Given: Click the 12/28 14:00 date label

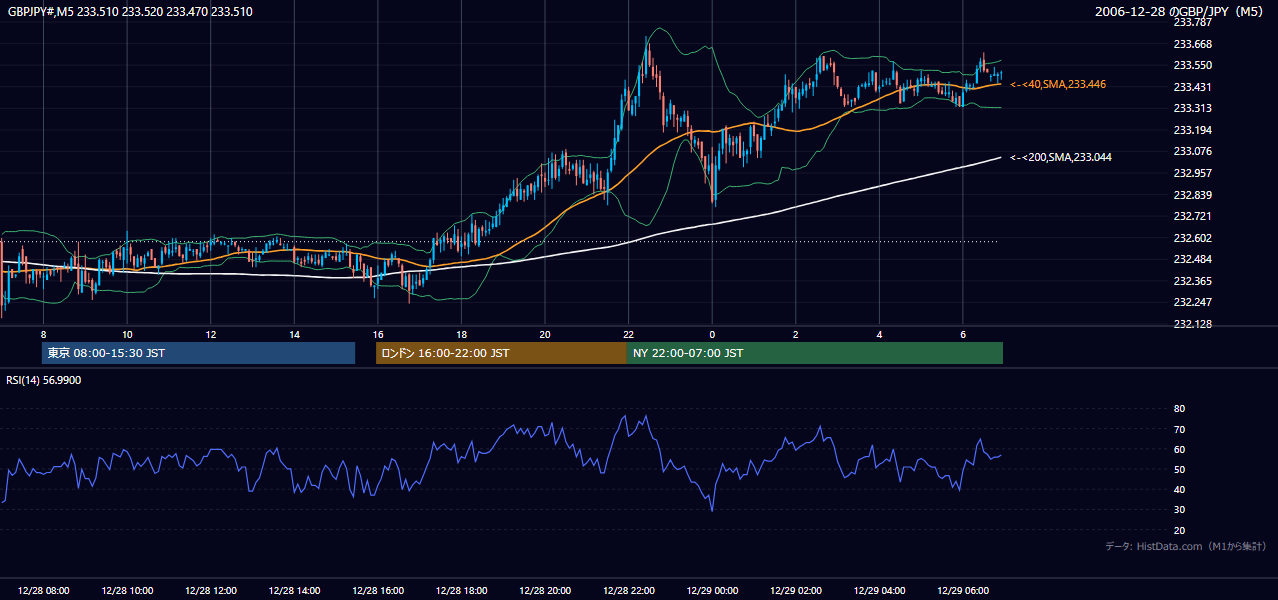Looking at the screenshot, I should [294, 591].
